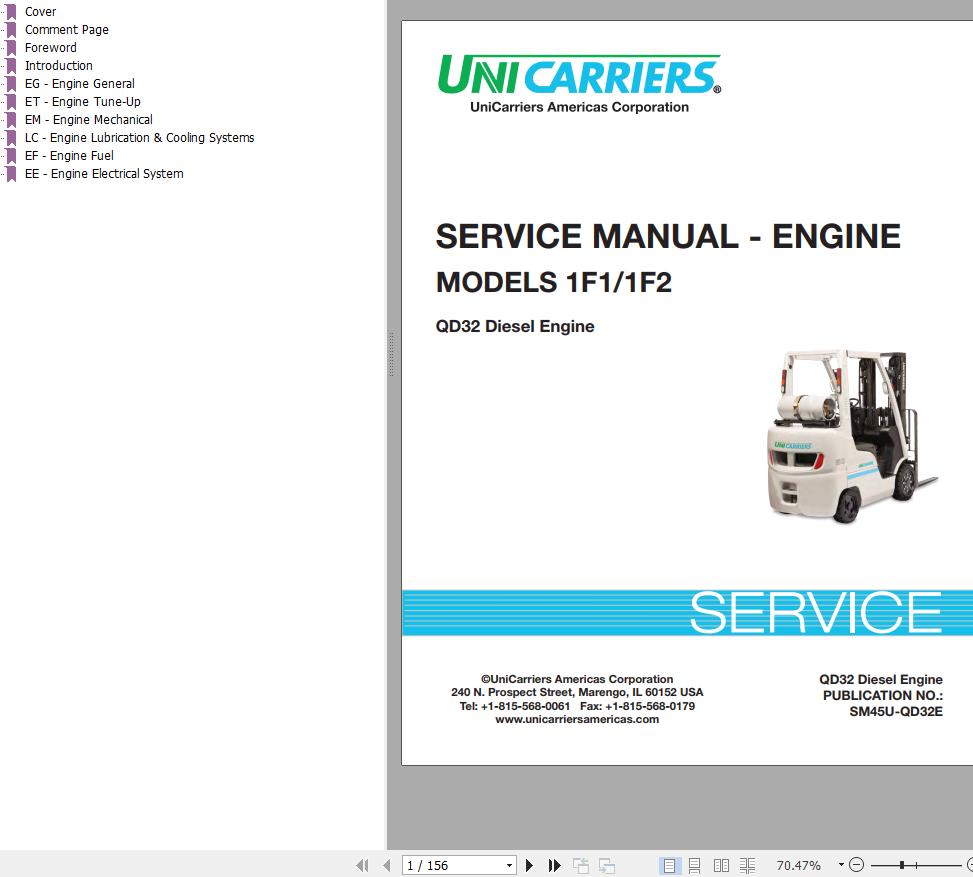Open the EE - Engine Electrical System bookmark

[104, 173]
